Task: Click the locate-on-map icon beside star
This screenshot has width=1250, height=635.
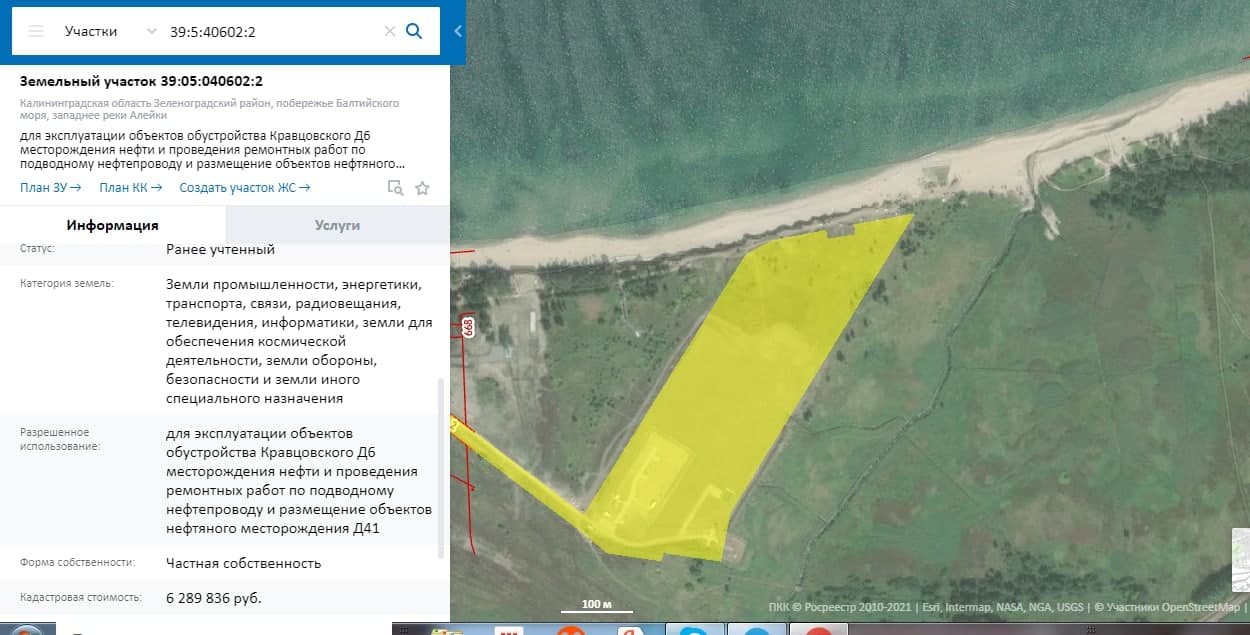Action: tap(395, 188)
